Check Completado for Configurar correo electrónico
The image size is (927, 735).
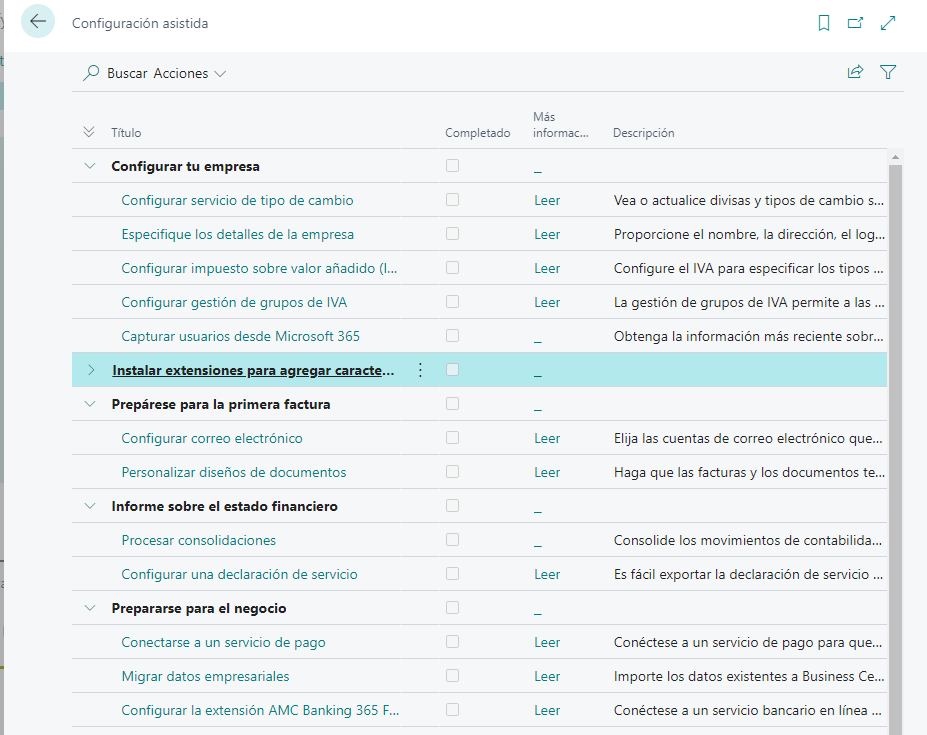[x=452, y=438]
